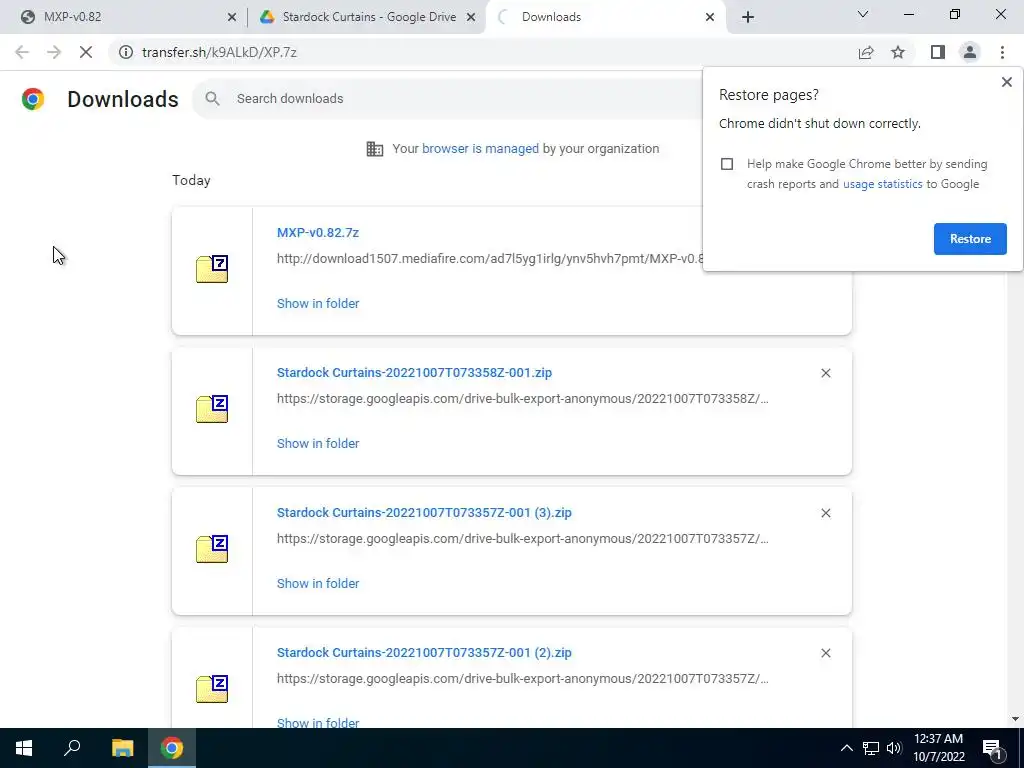Open the volume tray icon
The height and width of the screenshot is (768, 1024).
894,748
